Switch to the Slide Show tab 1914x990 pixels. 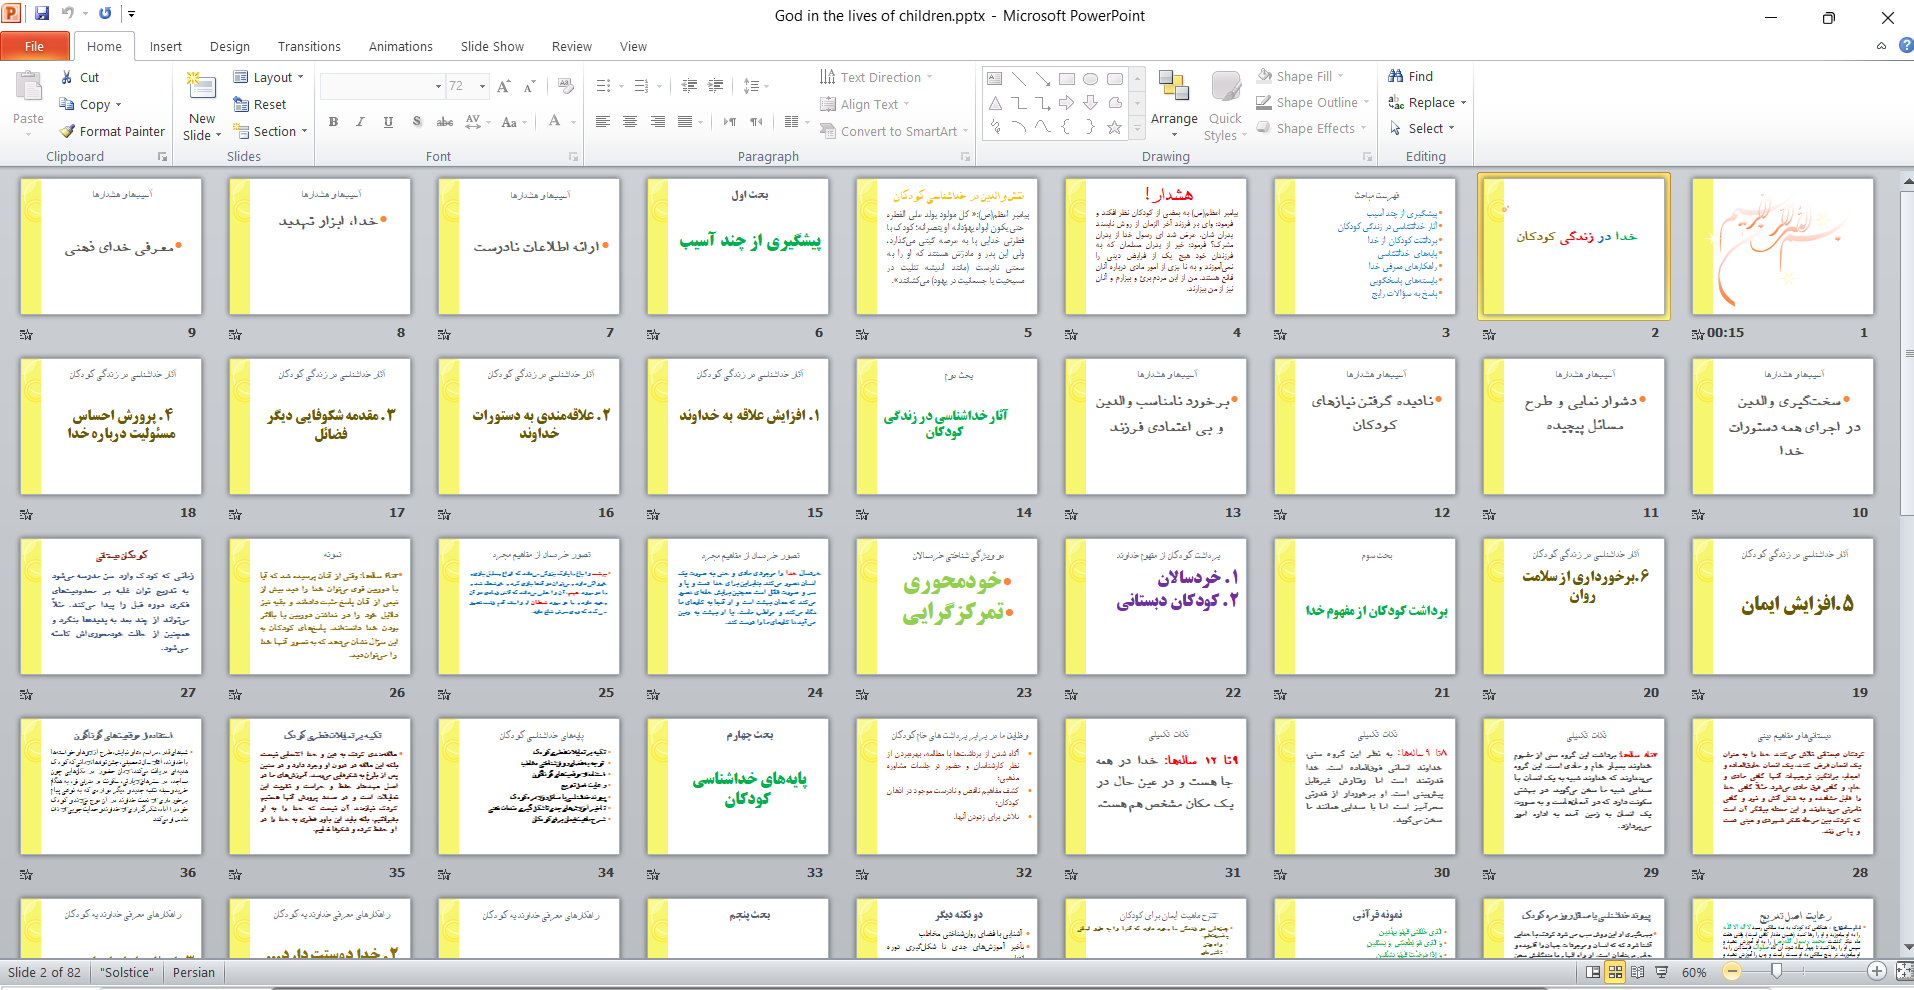click(492, 46)
